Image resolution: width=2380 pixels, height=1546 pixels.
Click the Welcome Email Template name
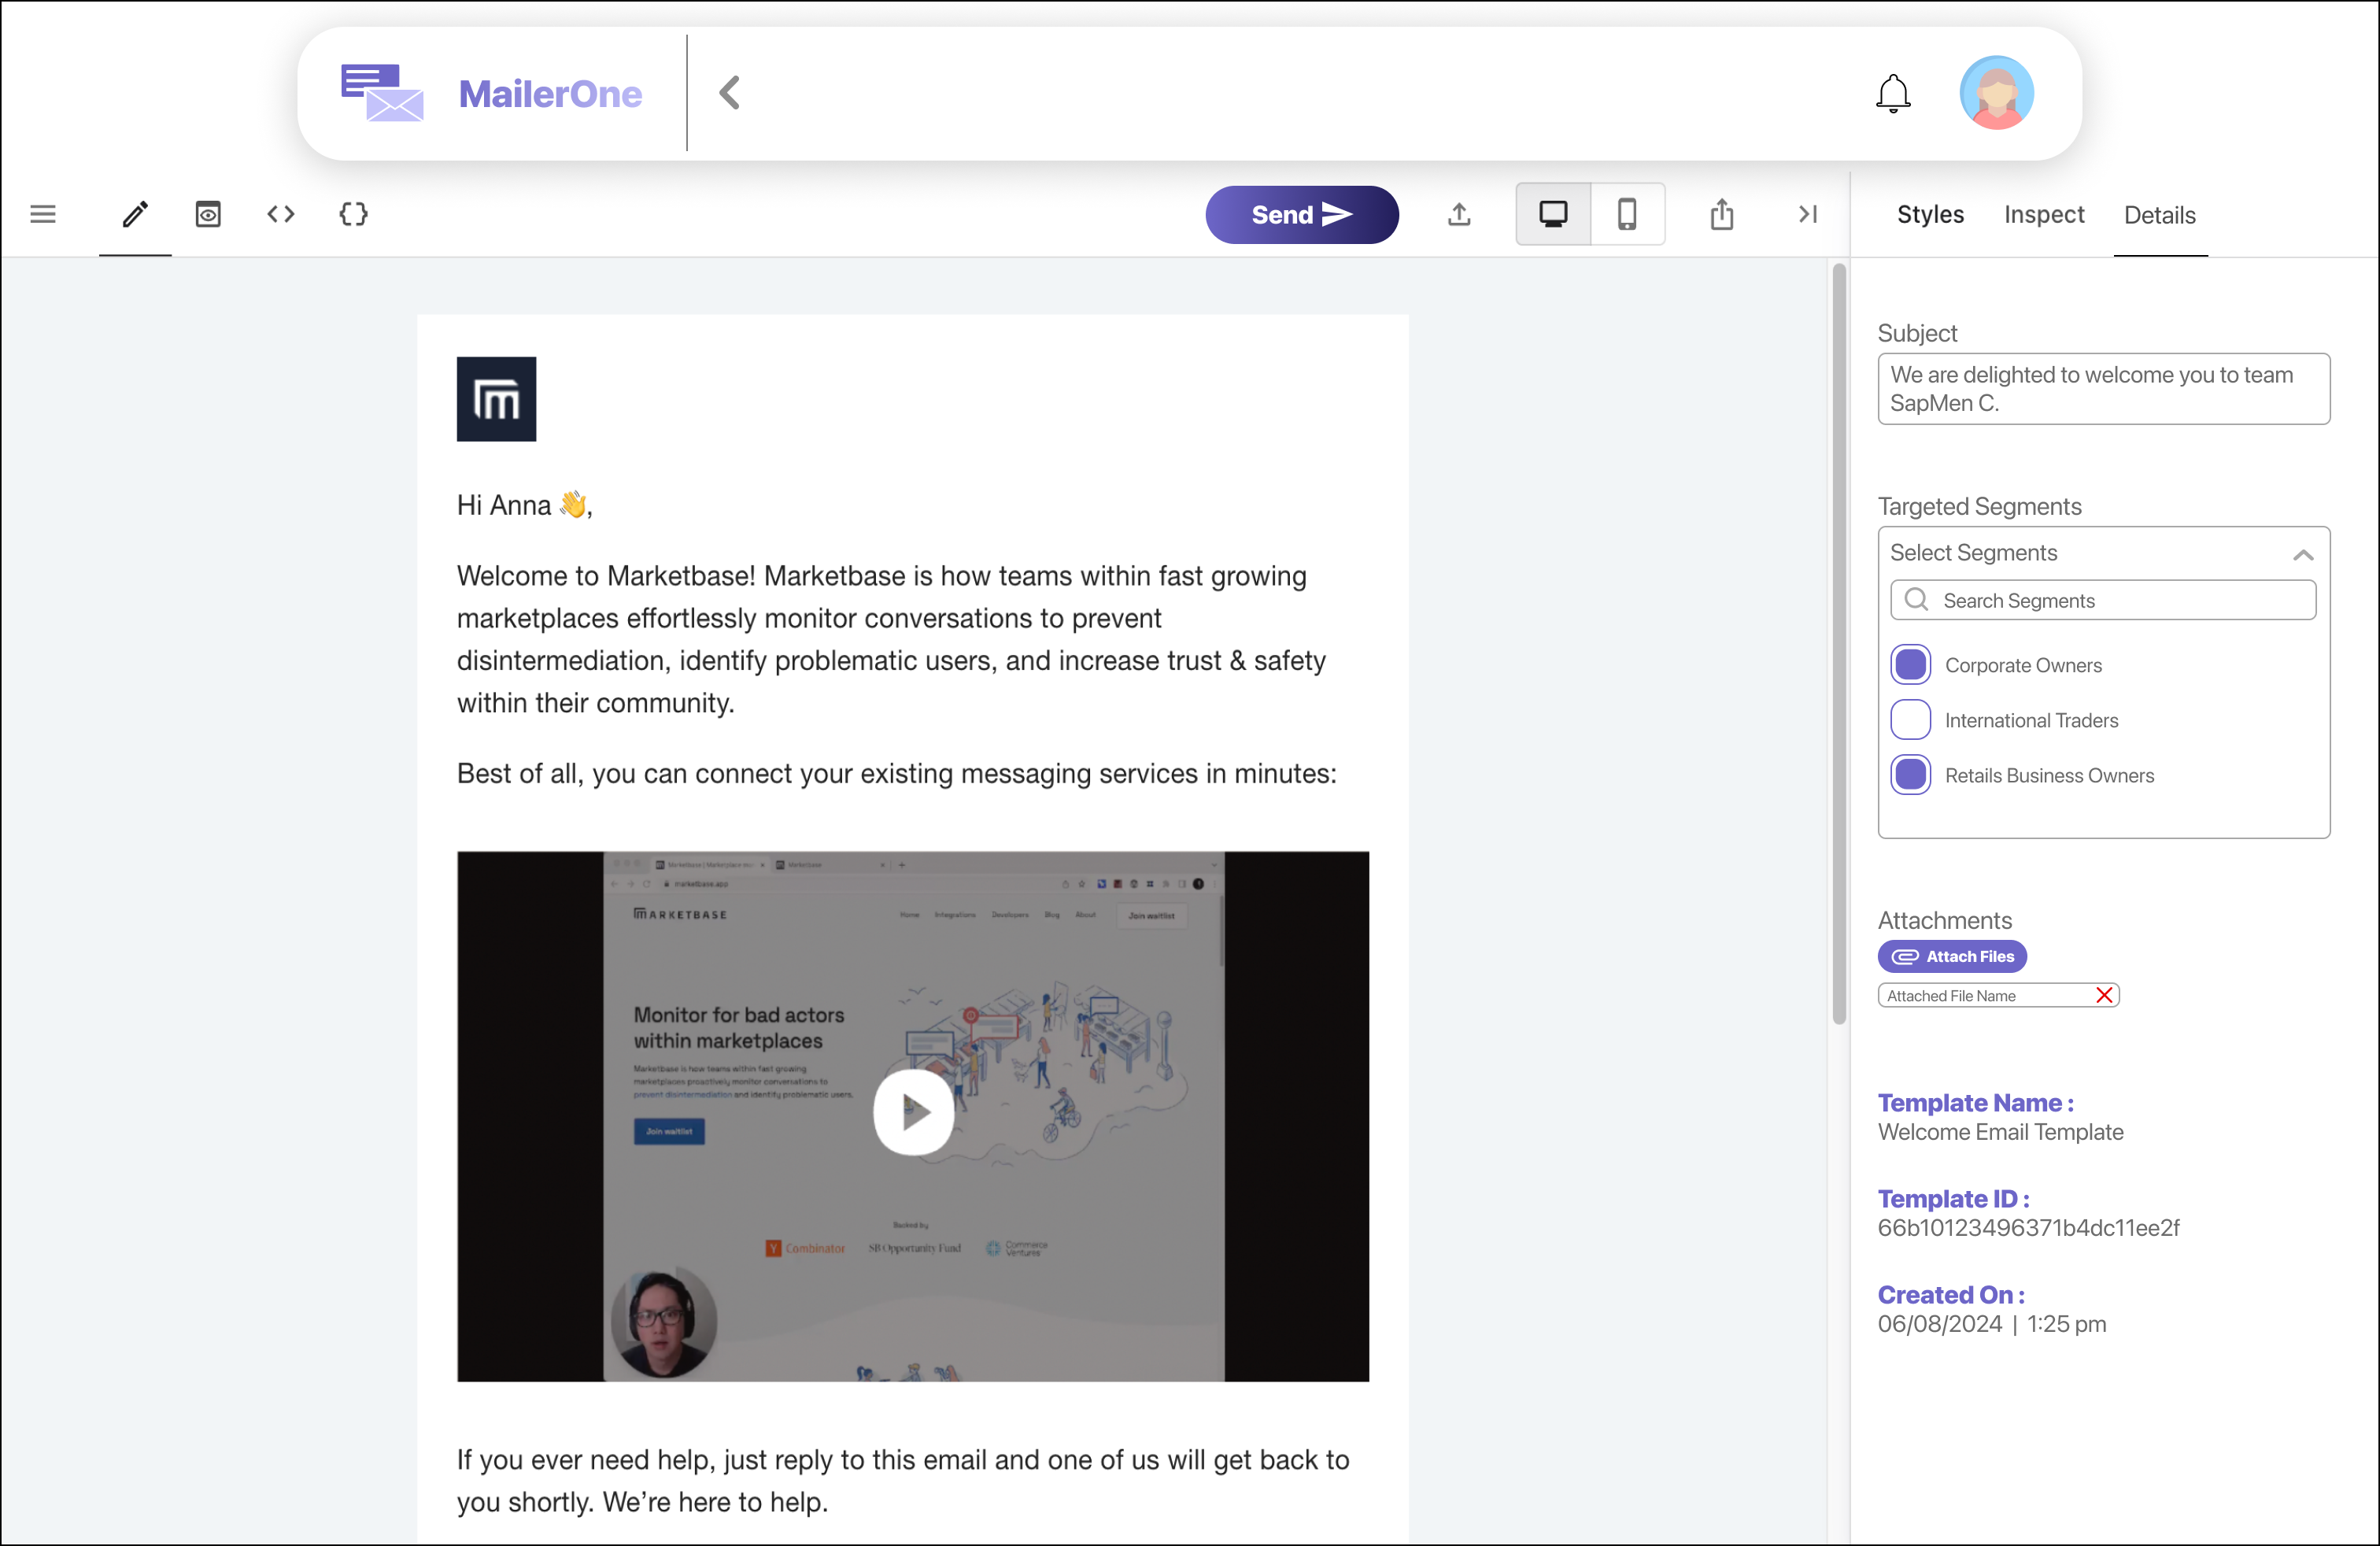tap(2000, 1132)
